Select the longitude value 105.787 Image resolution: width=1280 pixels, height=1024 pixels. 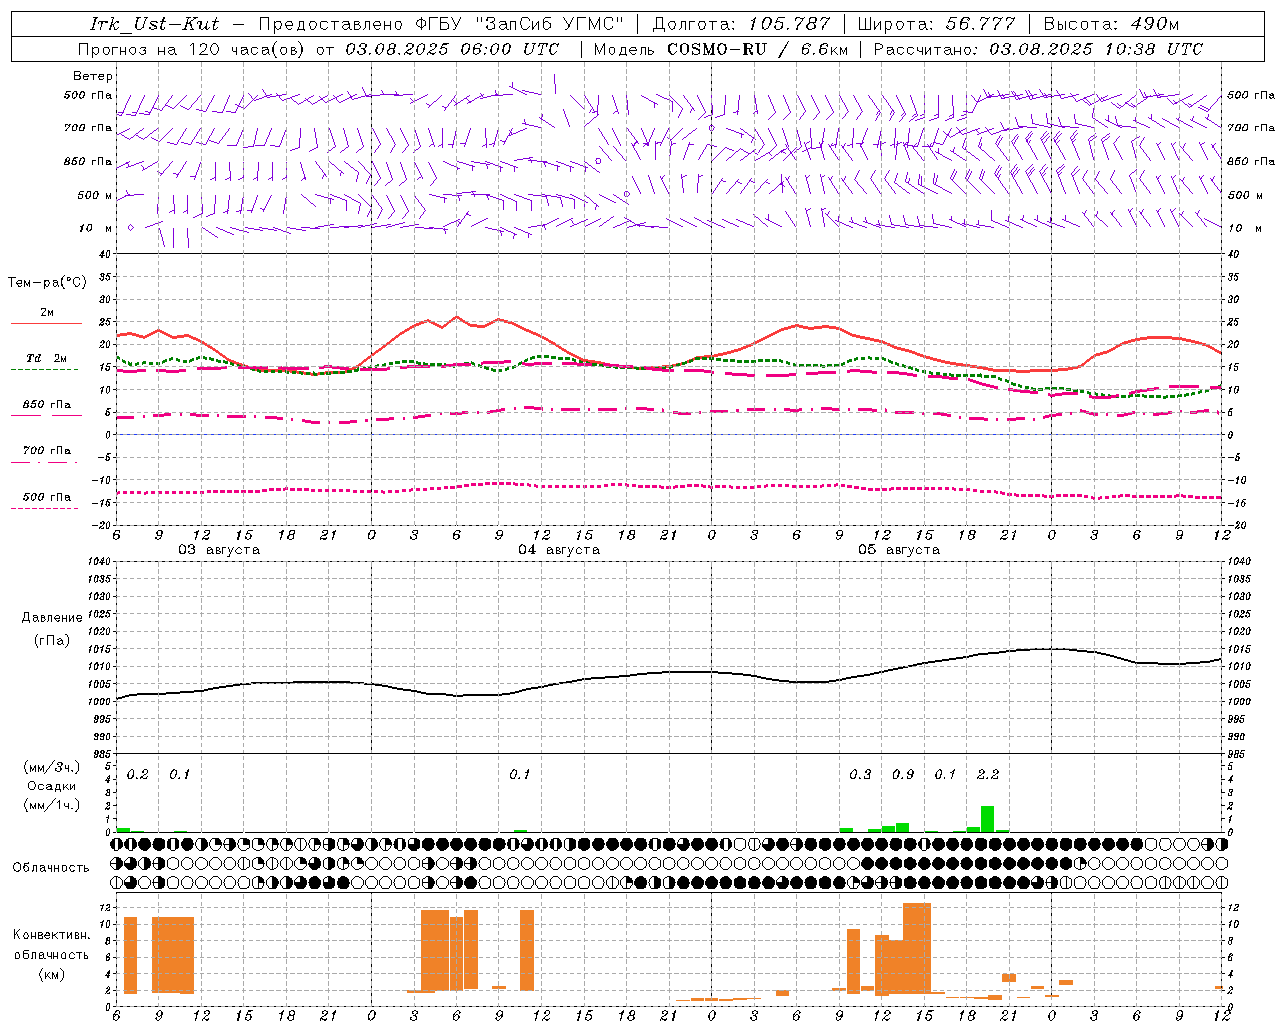(790, 24)
